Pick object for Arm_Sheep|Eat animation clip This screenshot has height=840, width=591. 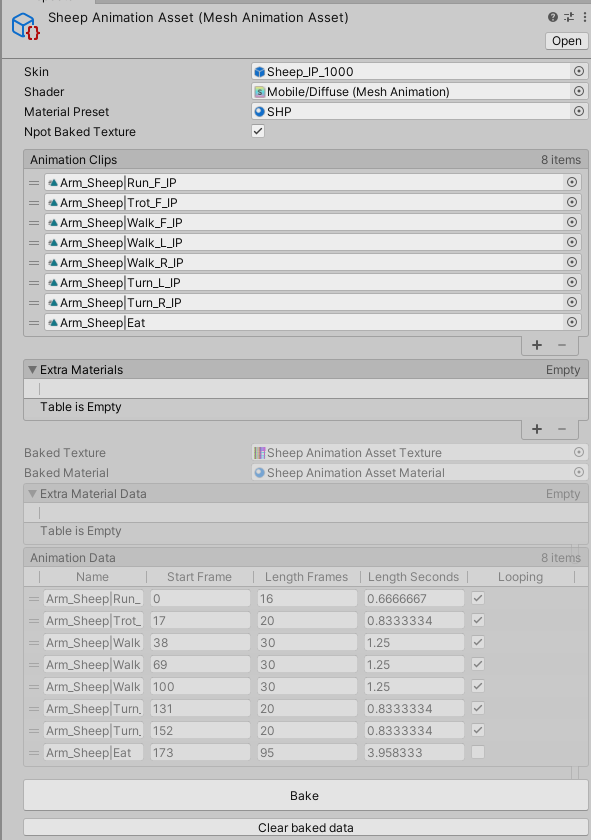(x=572, y=322)
